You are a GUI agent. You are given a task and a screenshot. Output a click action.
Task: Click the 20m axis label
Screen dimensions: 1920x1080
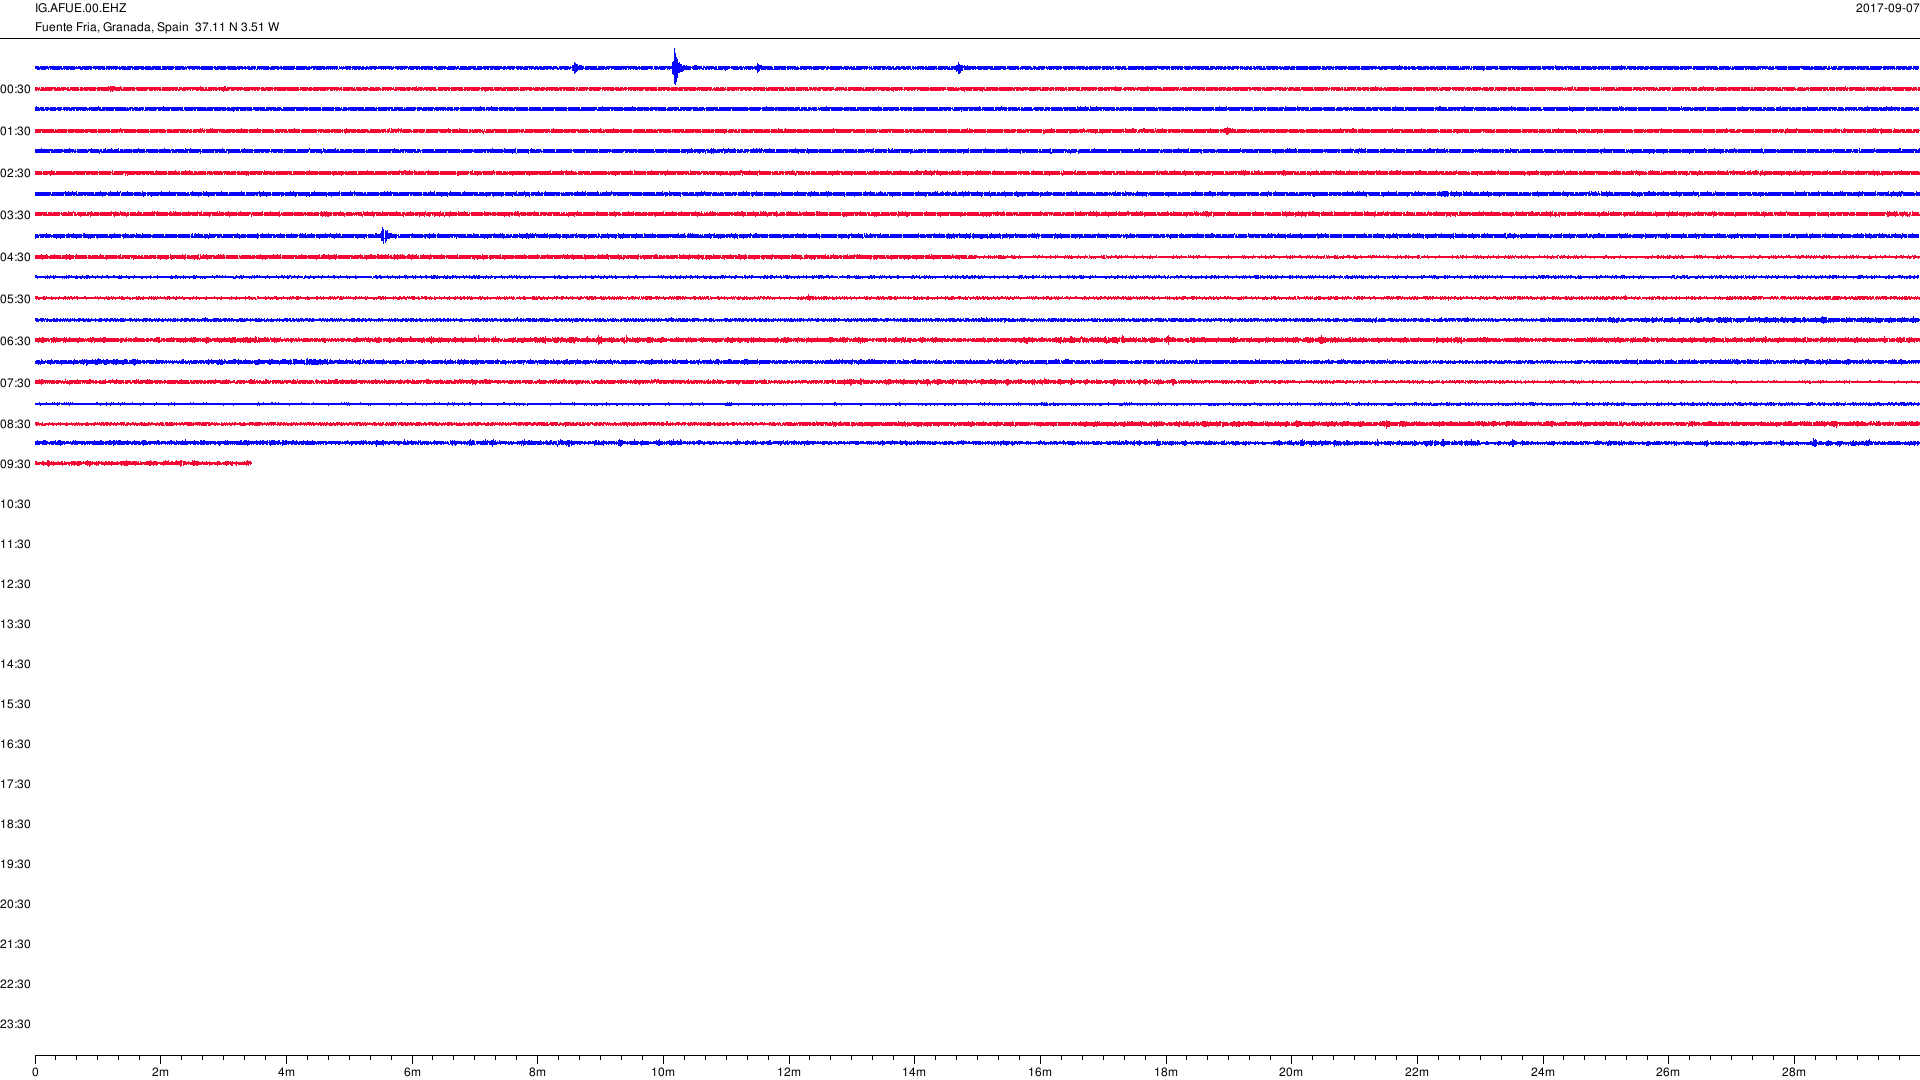coord(1291,1072)
